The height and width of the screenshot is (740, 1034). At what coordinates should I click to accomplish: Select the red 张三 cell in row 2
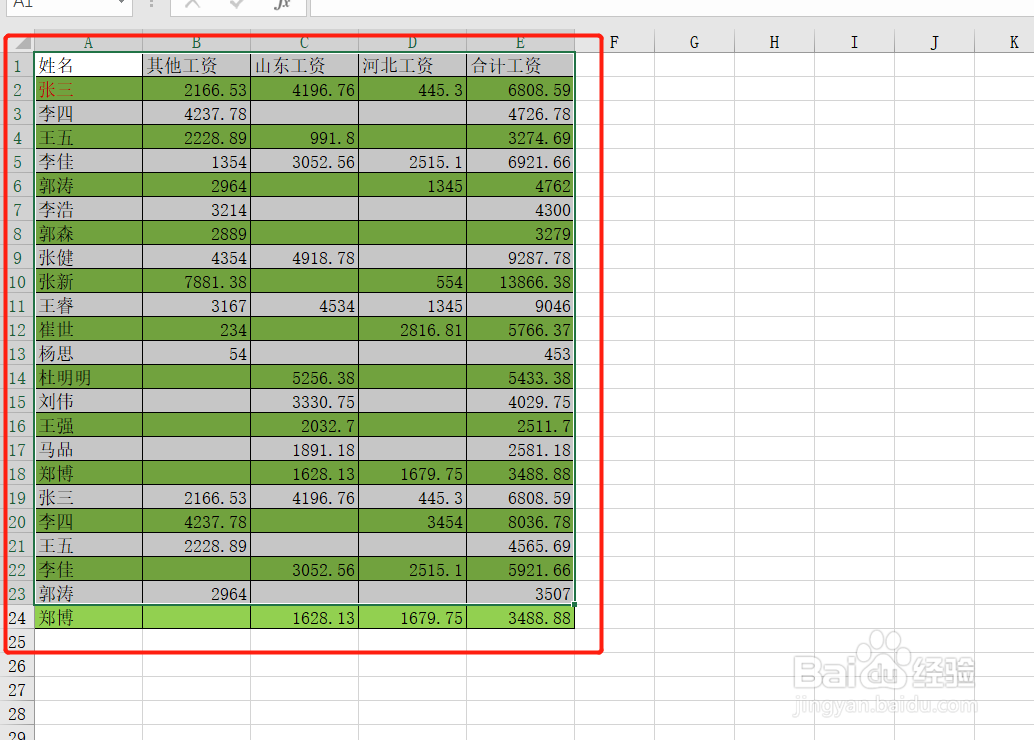click(x=88, y=89)
